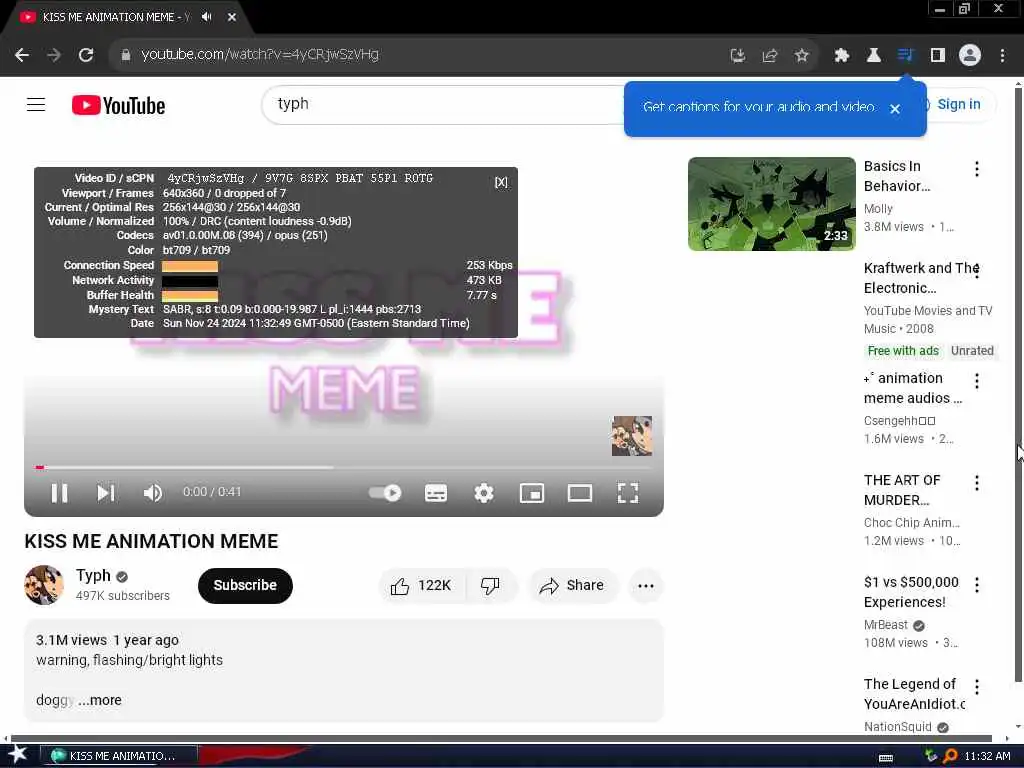Go to YouTube home logo

(x=118, y=105)
